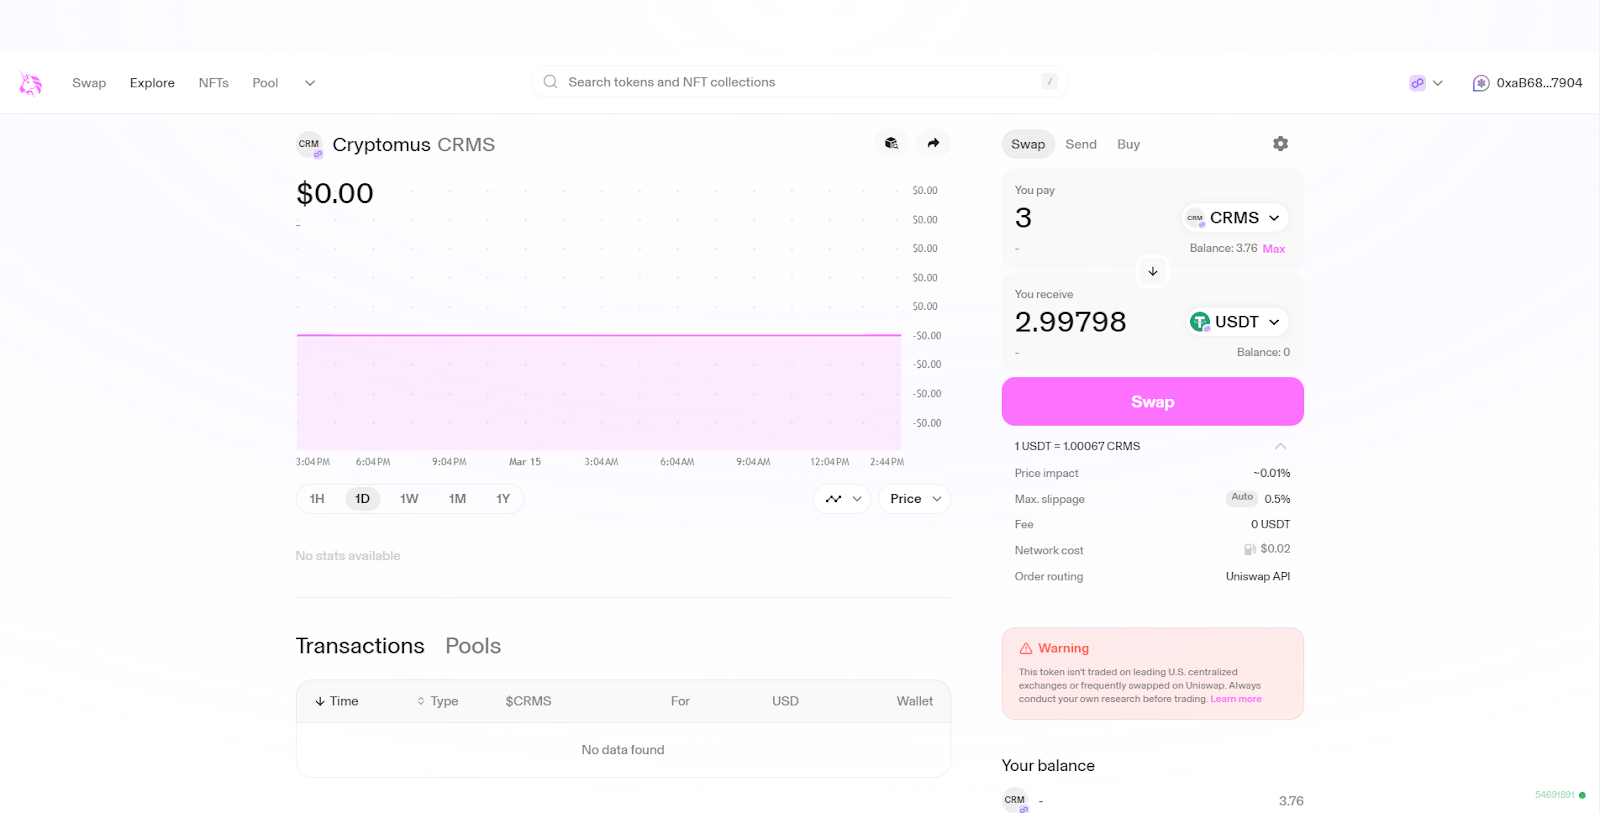Click the Wallet column header
1600x813 pixels.
(914, 701)
